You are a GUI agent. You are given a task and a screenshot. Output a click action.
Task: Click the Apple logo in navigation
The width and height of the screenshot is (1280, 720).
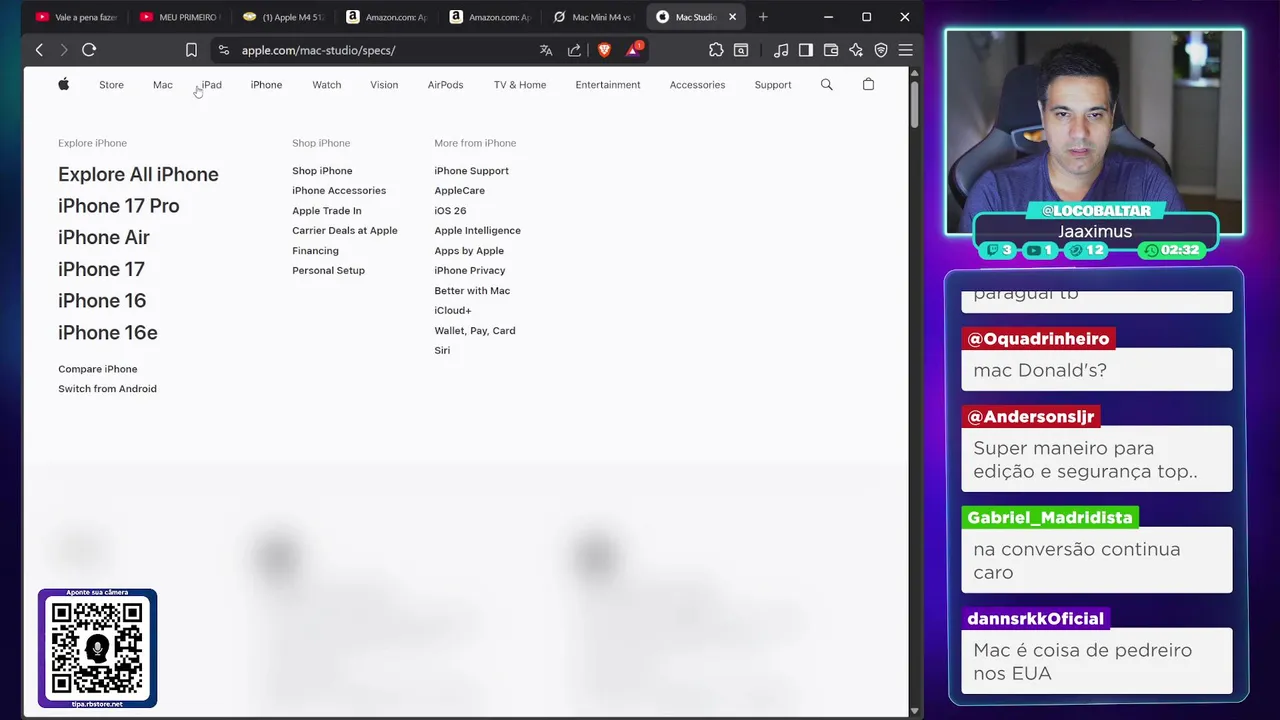click(63, 84)
